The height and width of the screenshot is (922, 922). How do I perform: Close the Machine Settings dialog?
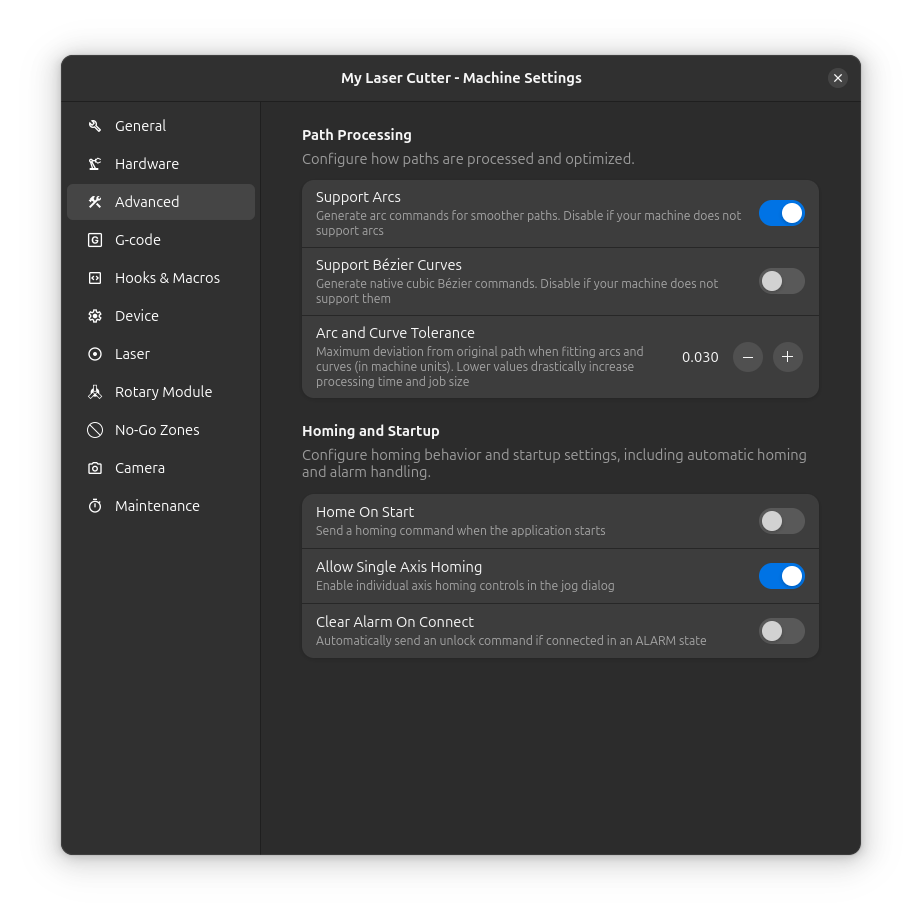click(838, 78)
